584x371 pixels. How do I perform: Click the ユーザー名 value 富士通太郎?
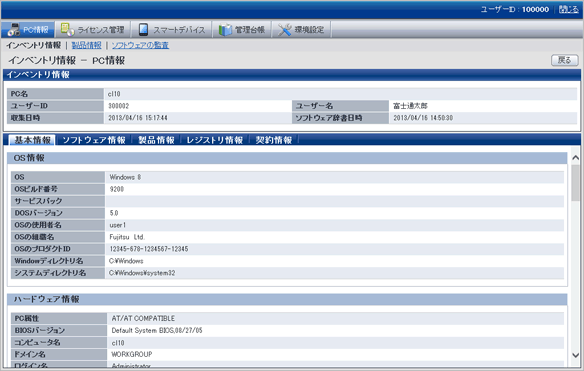410,106
